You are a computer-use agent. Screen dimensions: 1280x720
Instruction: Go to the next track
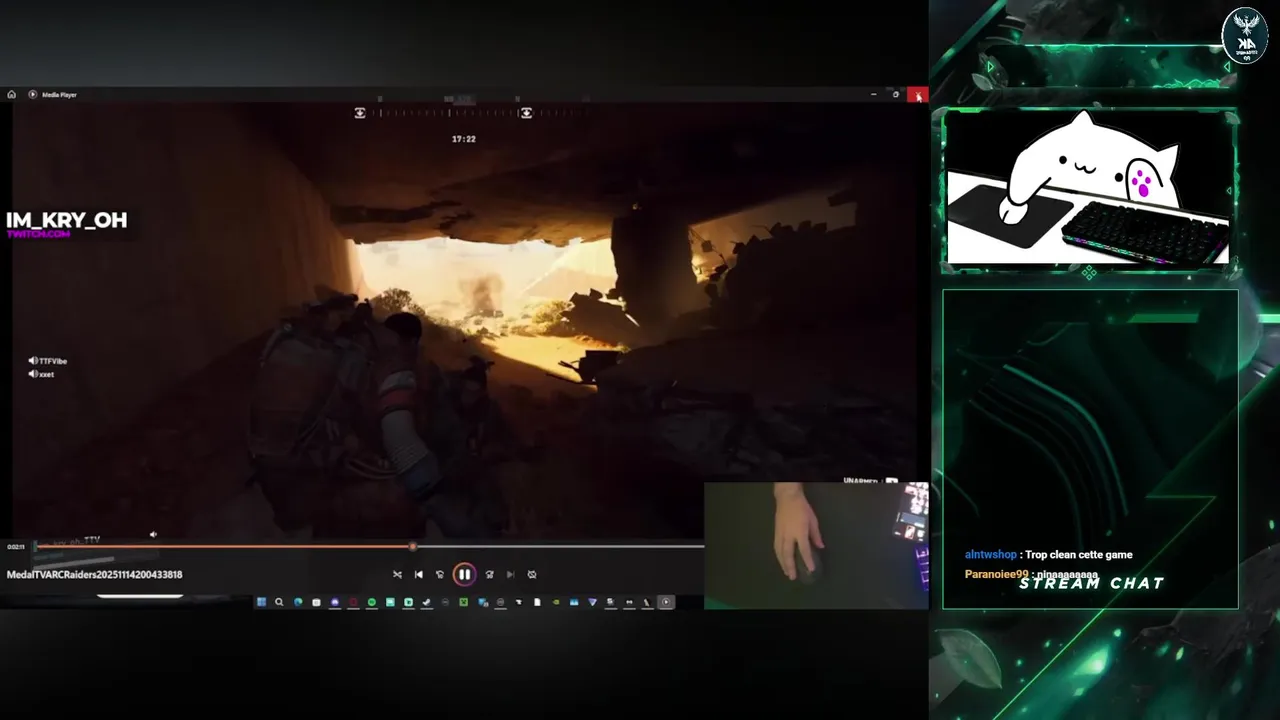[x=510, y=574]
